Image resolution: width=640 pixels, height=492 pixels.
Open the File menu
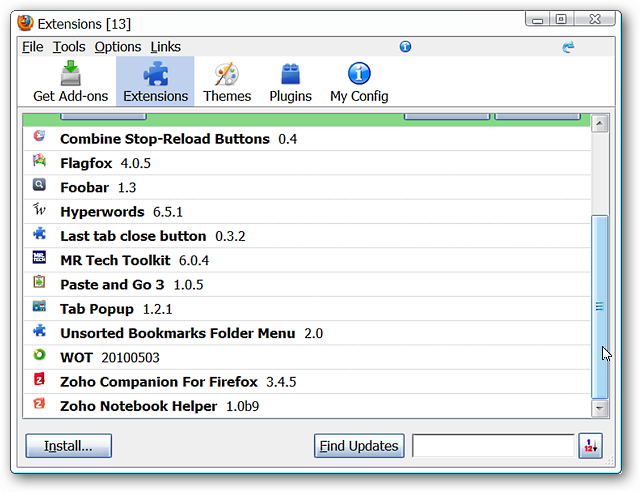33,47
